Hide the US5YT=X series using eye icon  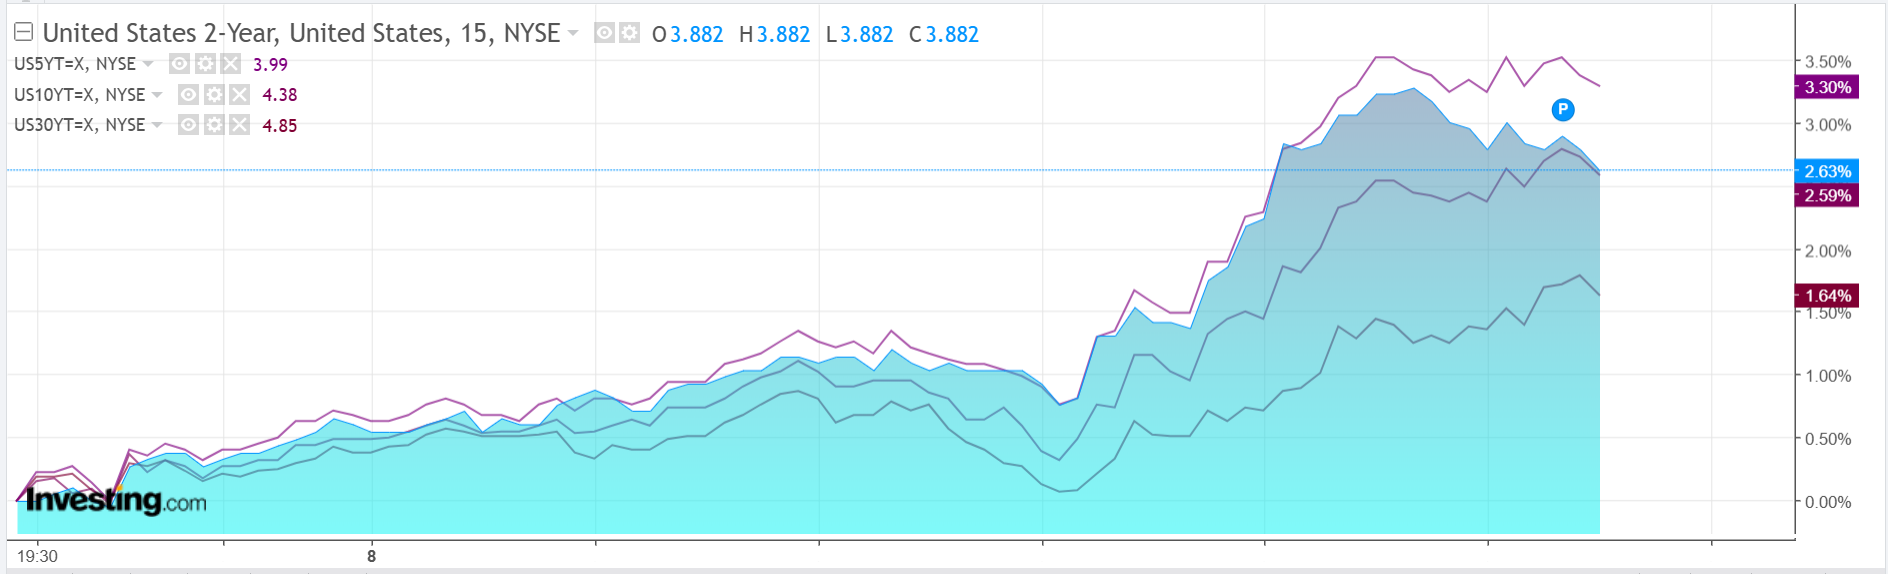pyautogui.click(x=179, y=64)
